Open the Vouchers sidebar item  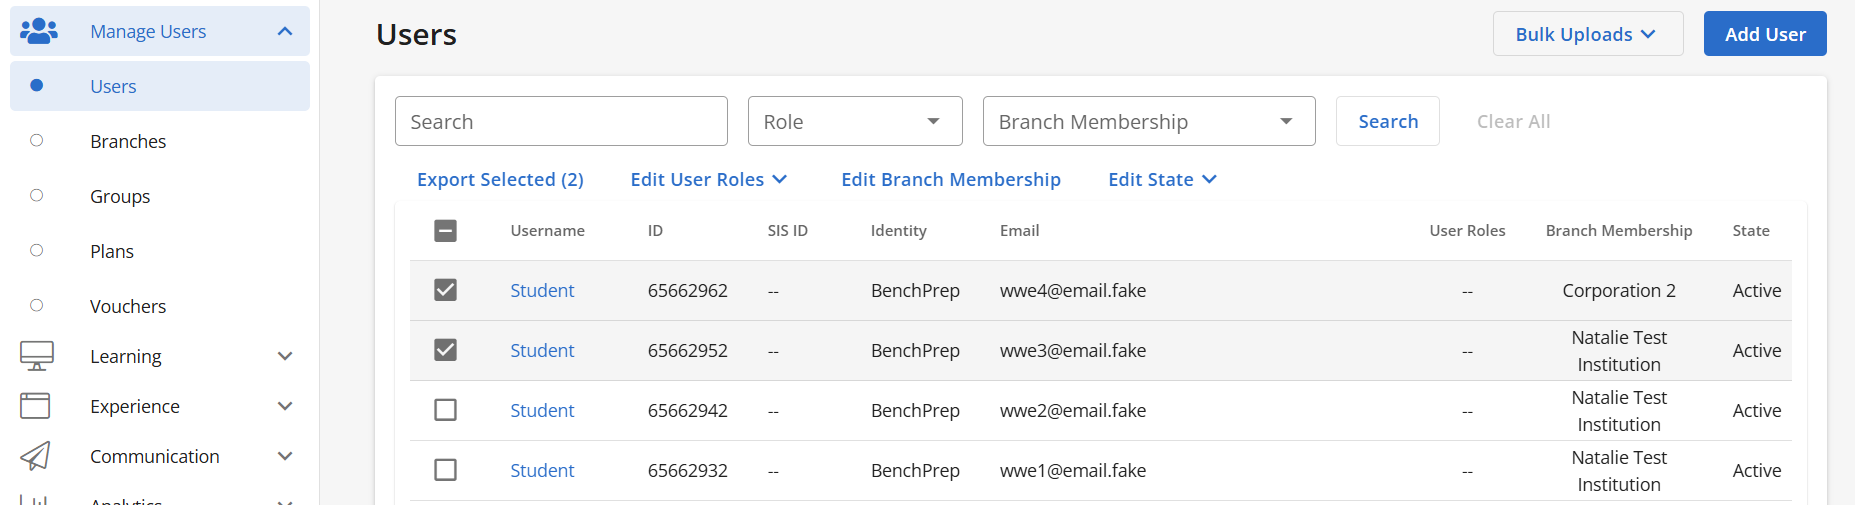tap(160, 306)
